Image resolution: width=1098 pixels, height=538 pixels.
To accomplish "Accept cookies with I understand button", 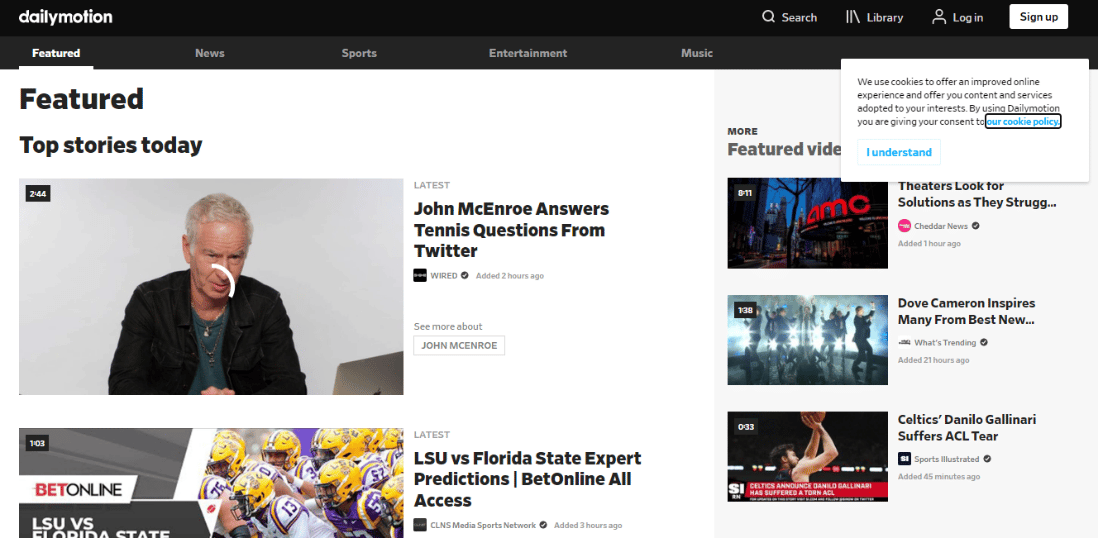I will (x=898, y=152).
